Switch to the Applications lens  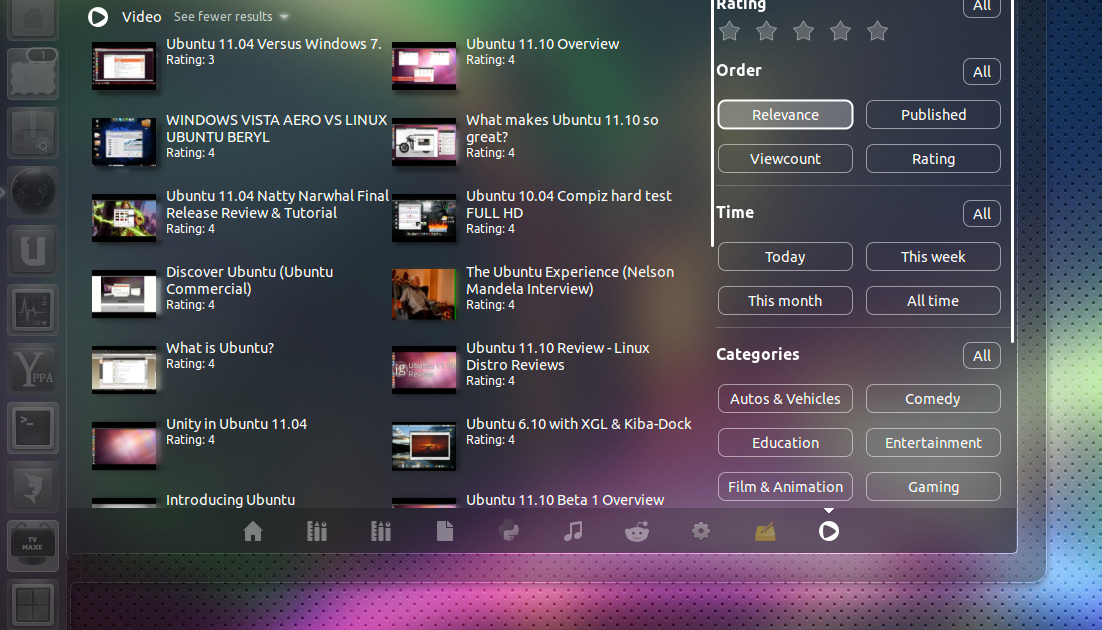(x=317, y=531)
